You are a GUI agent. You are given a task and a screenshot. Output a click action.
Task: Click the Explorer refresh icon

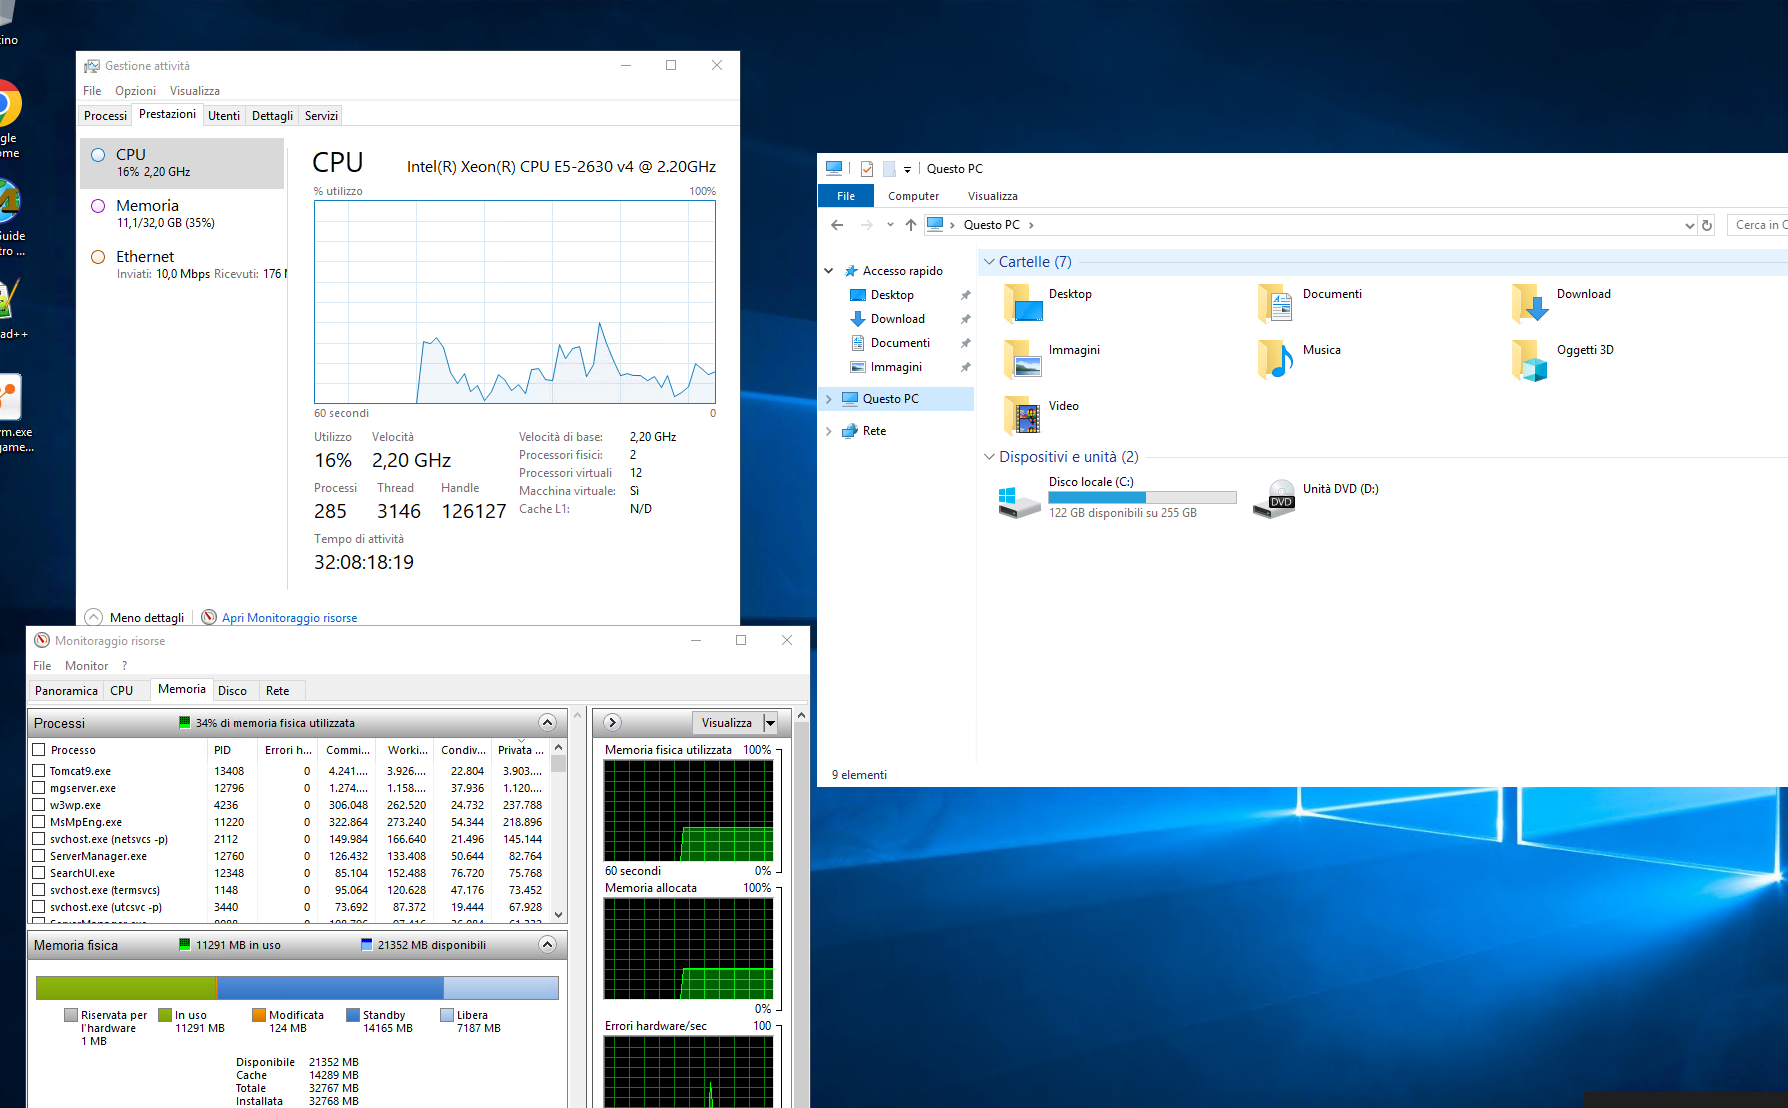point(1707,225)
